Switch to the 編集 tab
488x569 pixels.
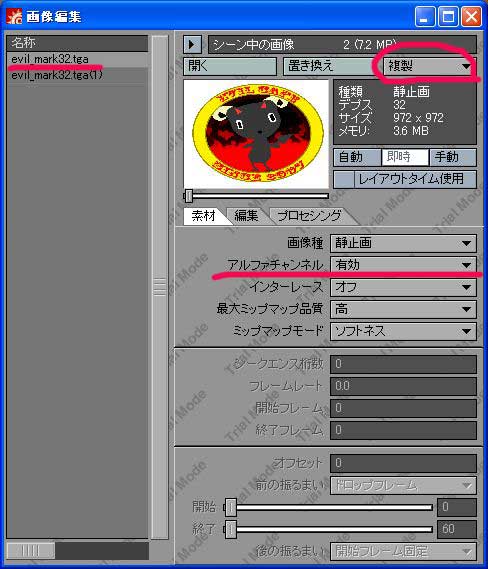[x=246, y=216]
